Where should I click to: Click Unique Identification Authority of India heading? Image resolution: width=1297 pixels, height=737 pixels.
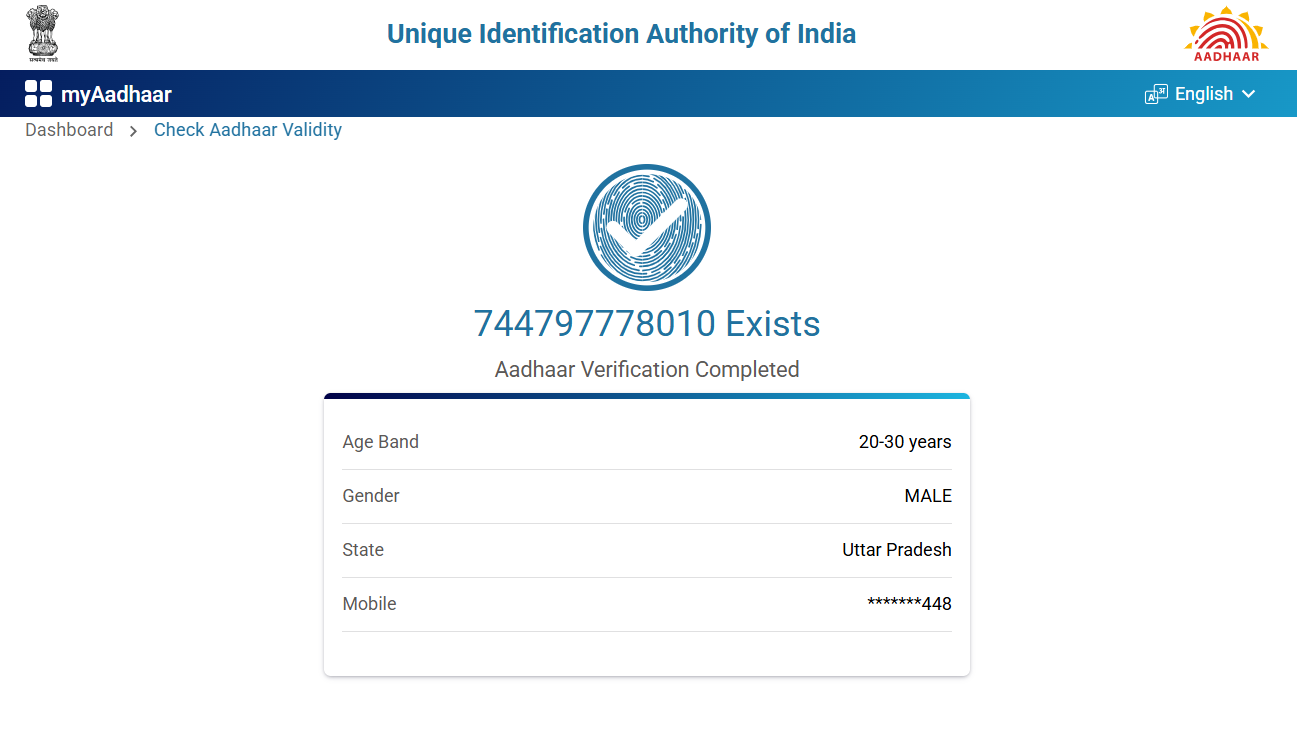click(621, 34)
